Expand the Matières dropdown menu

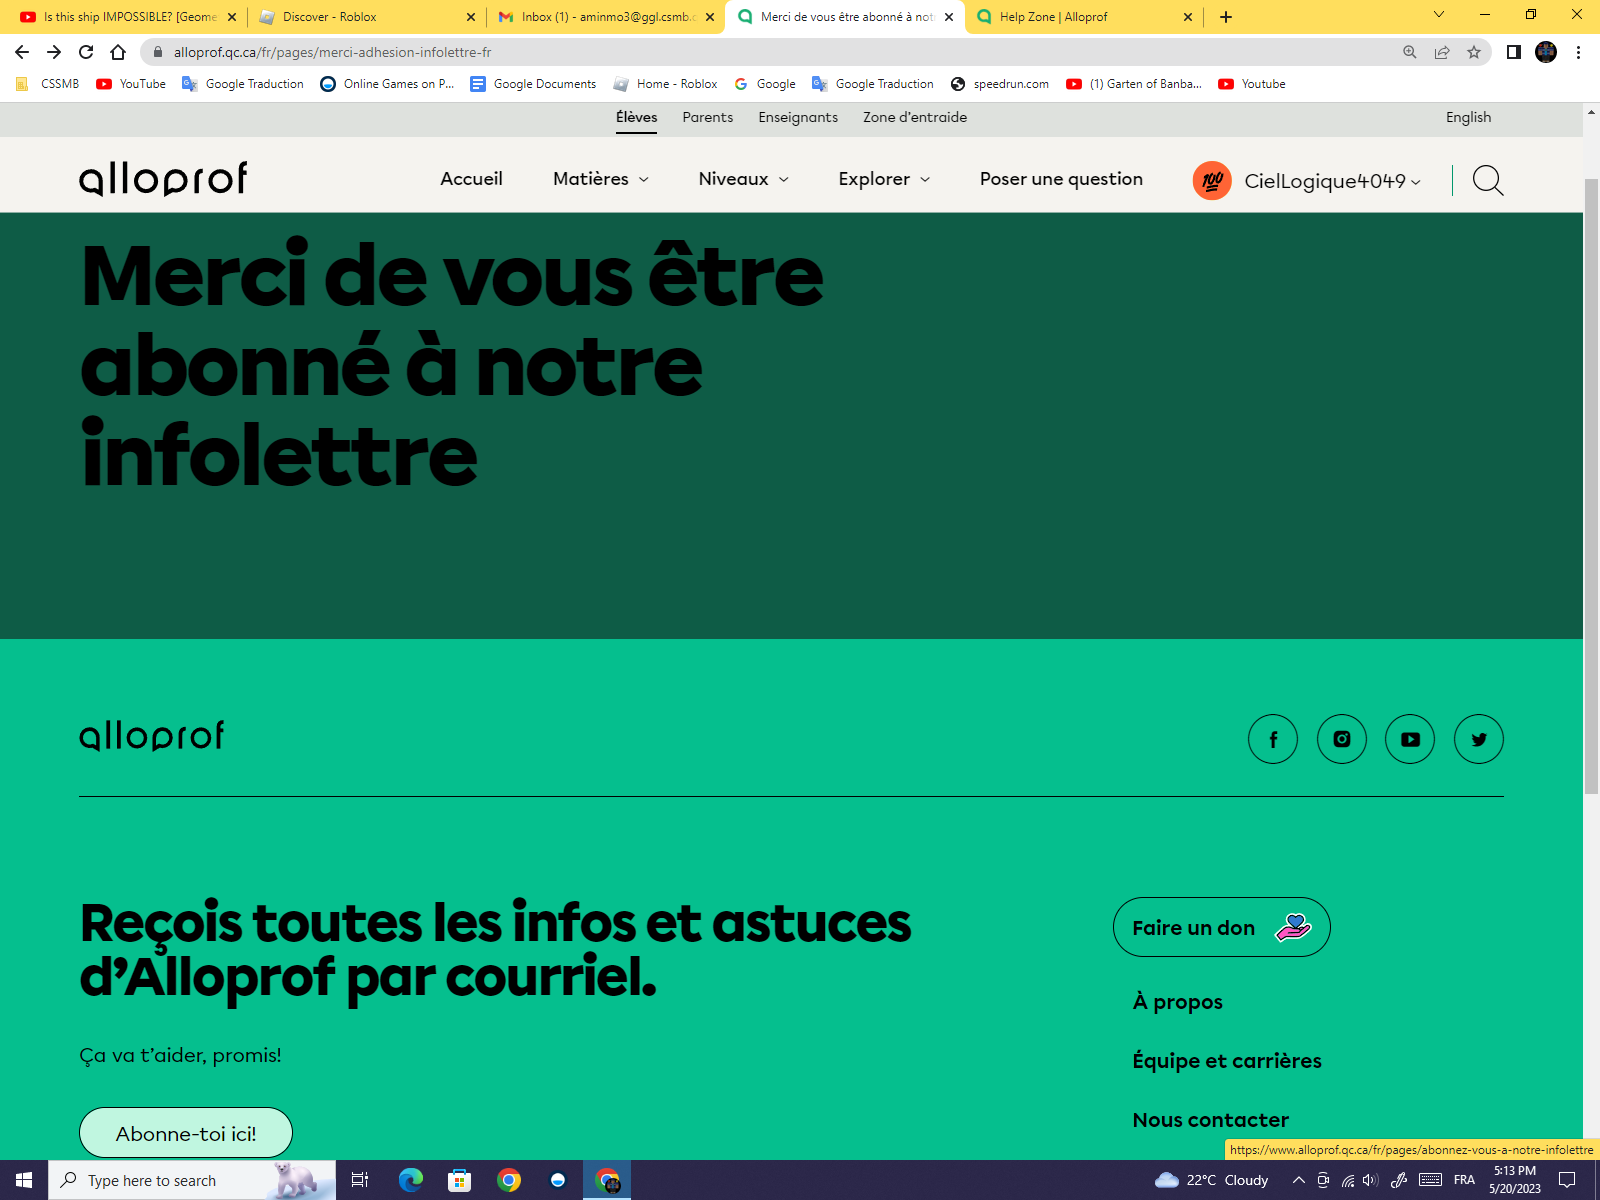coord(600,179)
